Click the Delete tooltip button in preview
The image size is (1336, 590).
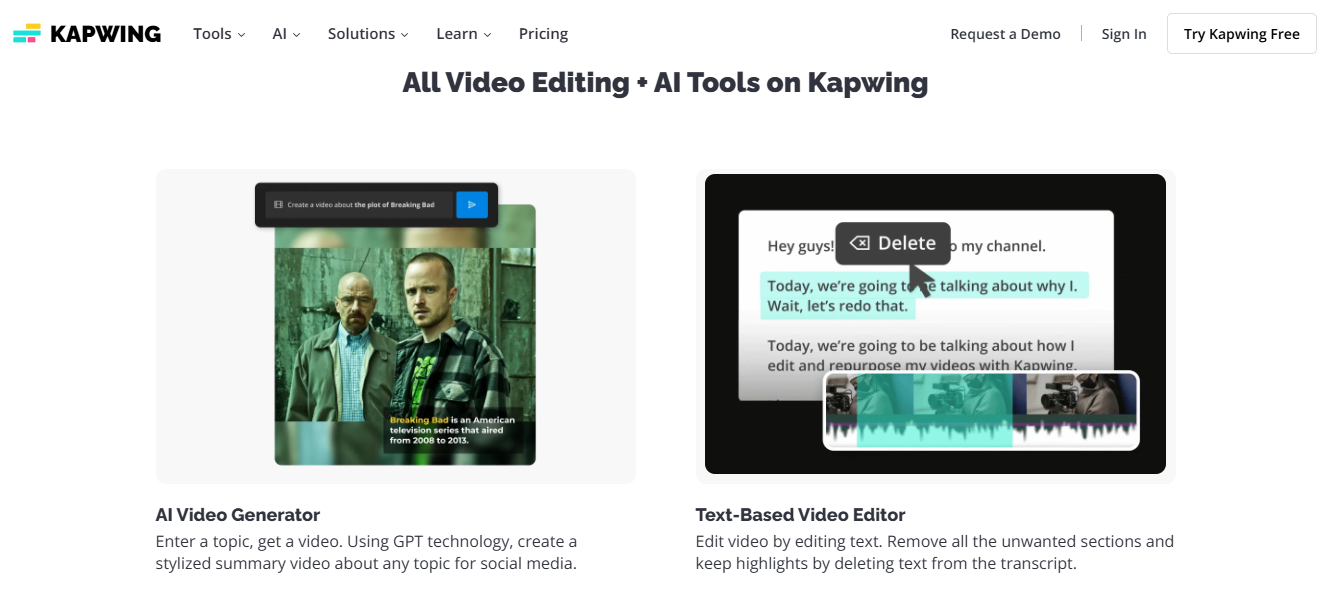[893, 243]
